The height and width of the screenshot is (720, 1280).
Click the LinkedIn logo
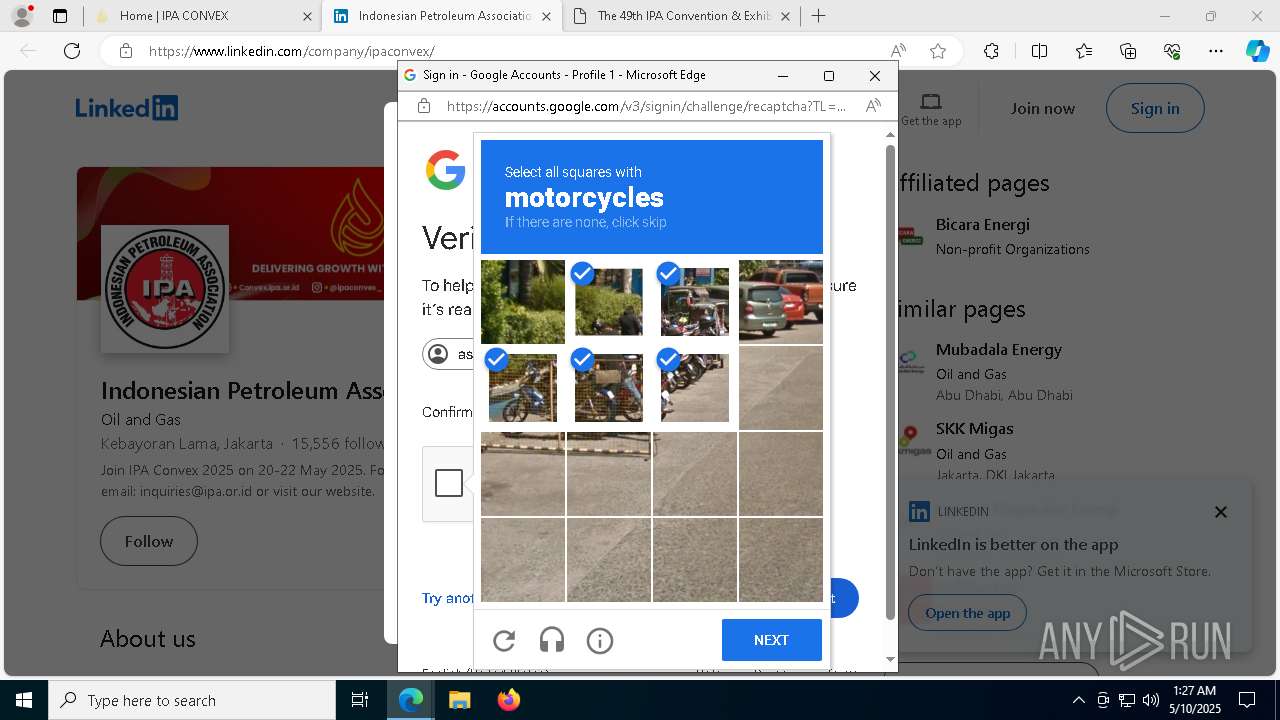(127, 108)
